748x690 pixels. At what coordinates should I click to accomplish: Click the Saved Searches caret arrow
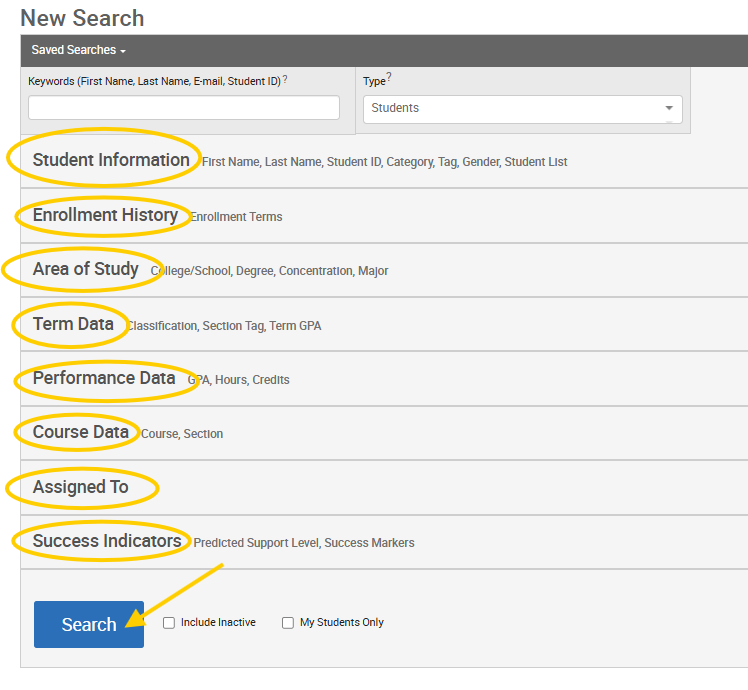pyautogui.click(x=123, y=51)
